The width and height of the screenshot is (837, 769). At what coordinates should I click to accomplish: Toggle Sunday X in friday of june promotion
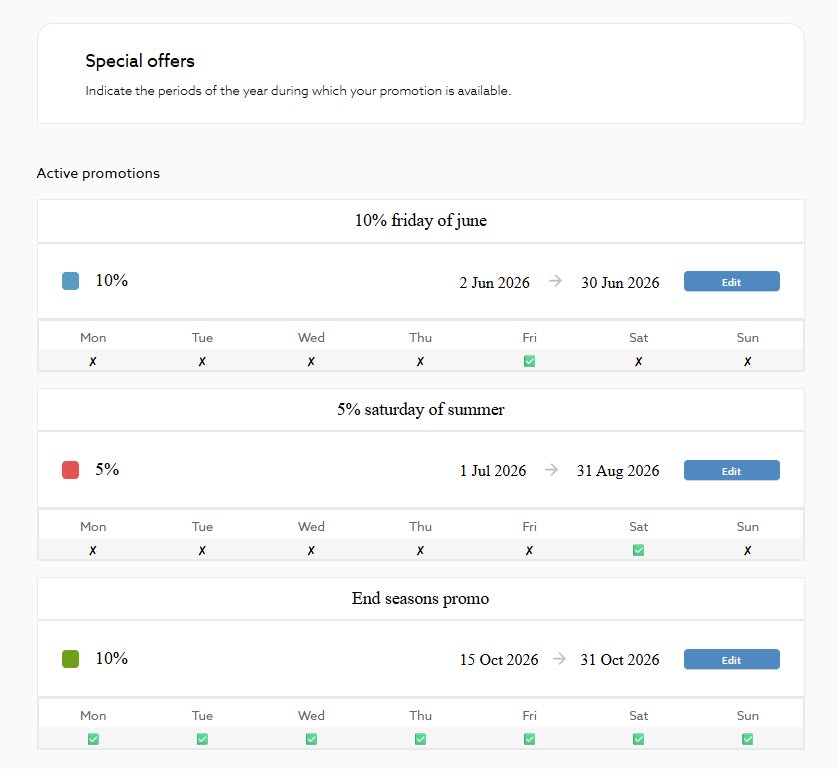tap(747, 361)
